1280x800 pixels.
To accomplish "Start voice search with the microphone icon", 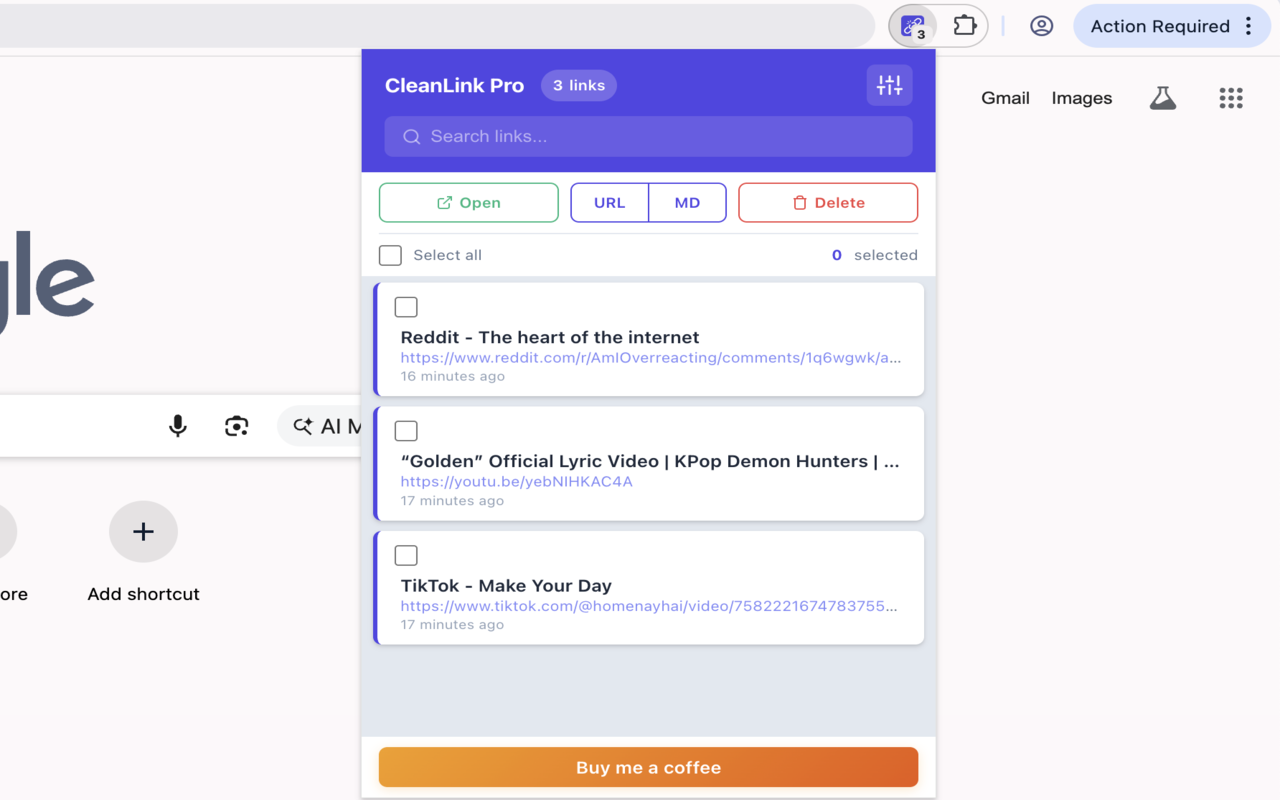I will [178, 425].
